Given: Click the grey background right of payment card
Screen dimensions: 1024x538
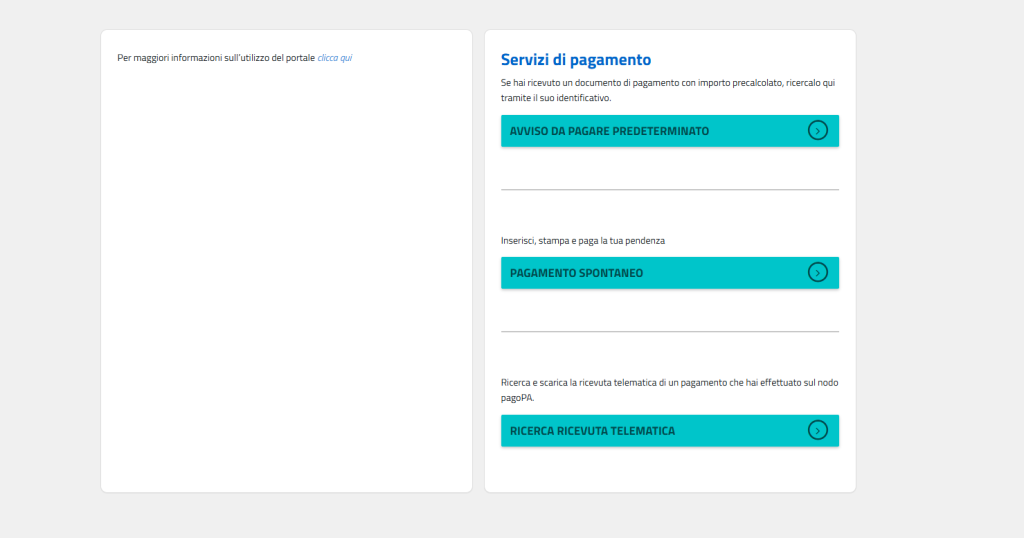Looking at the screenshot, I should click(x=938, y=260).
